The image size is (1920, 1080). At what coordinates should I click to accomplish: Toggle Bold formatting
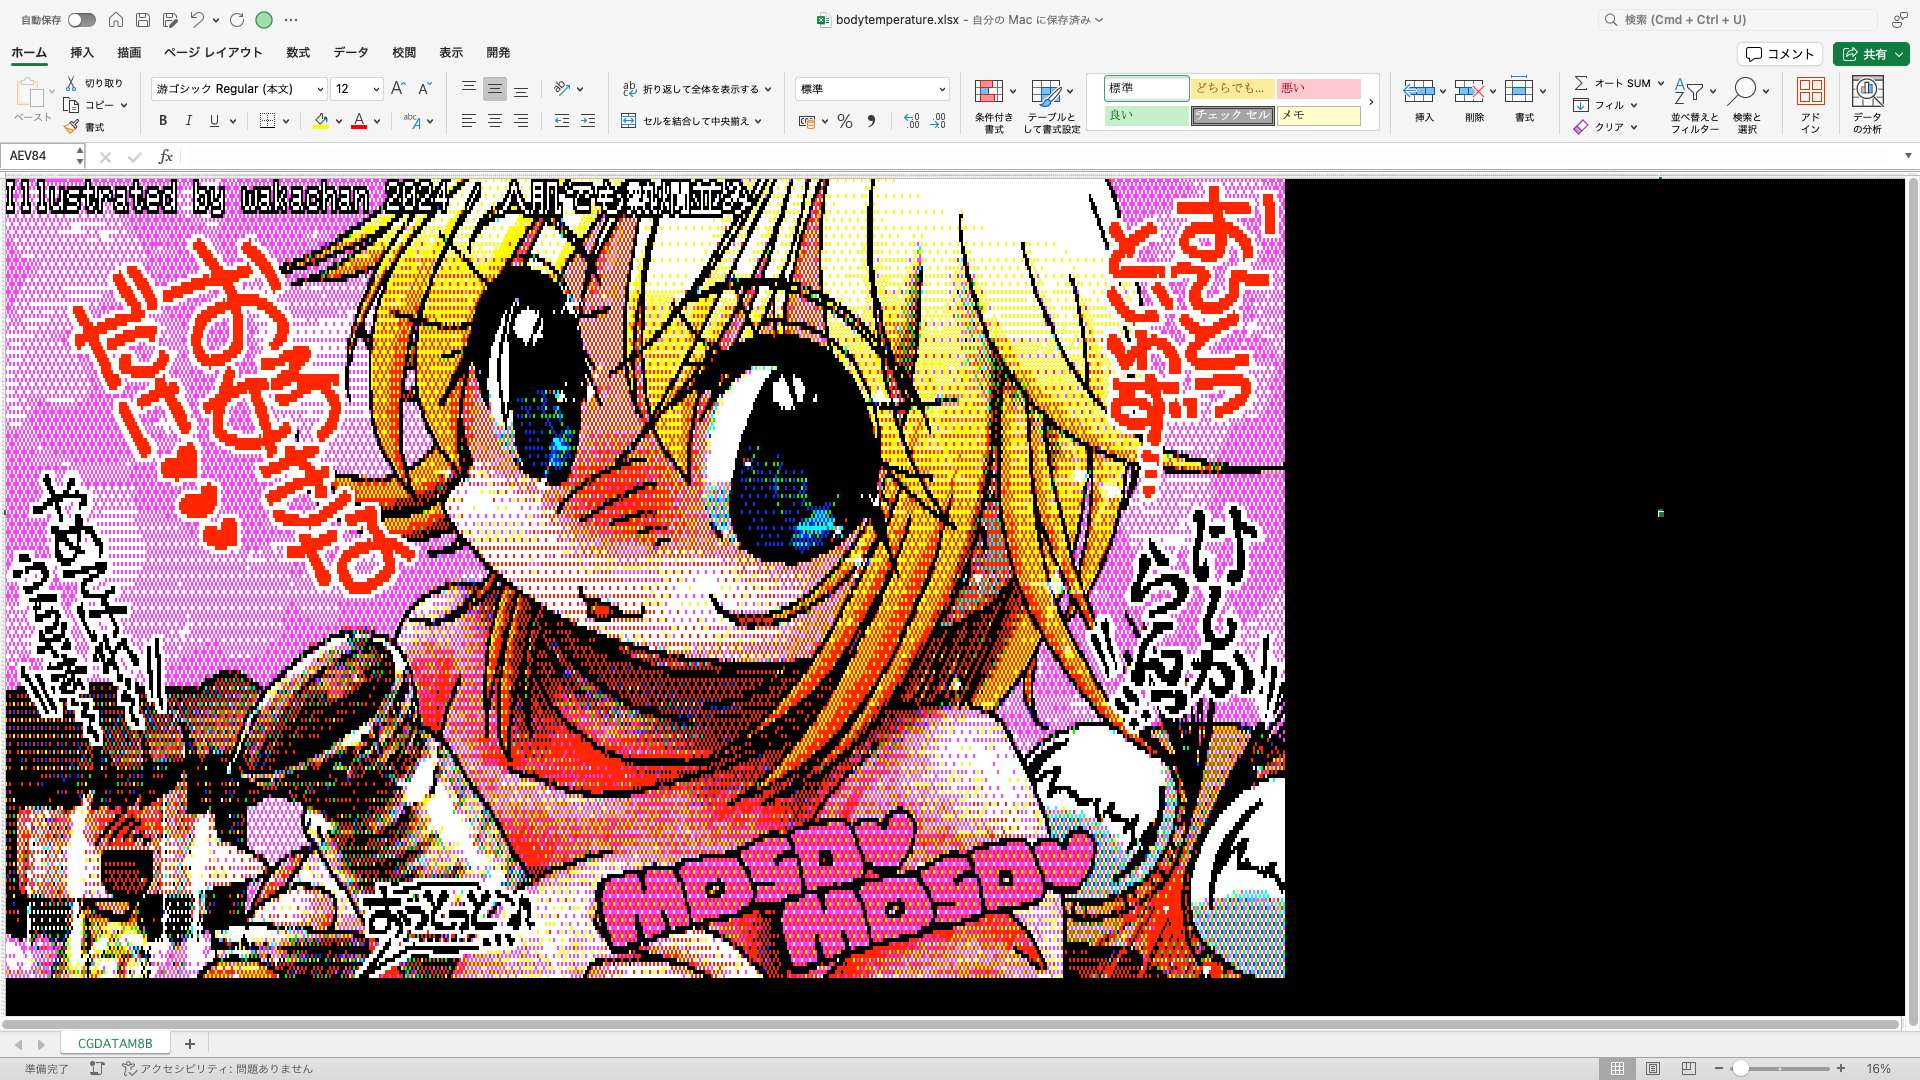(x=163, y=121)
